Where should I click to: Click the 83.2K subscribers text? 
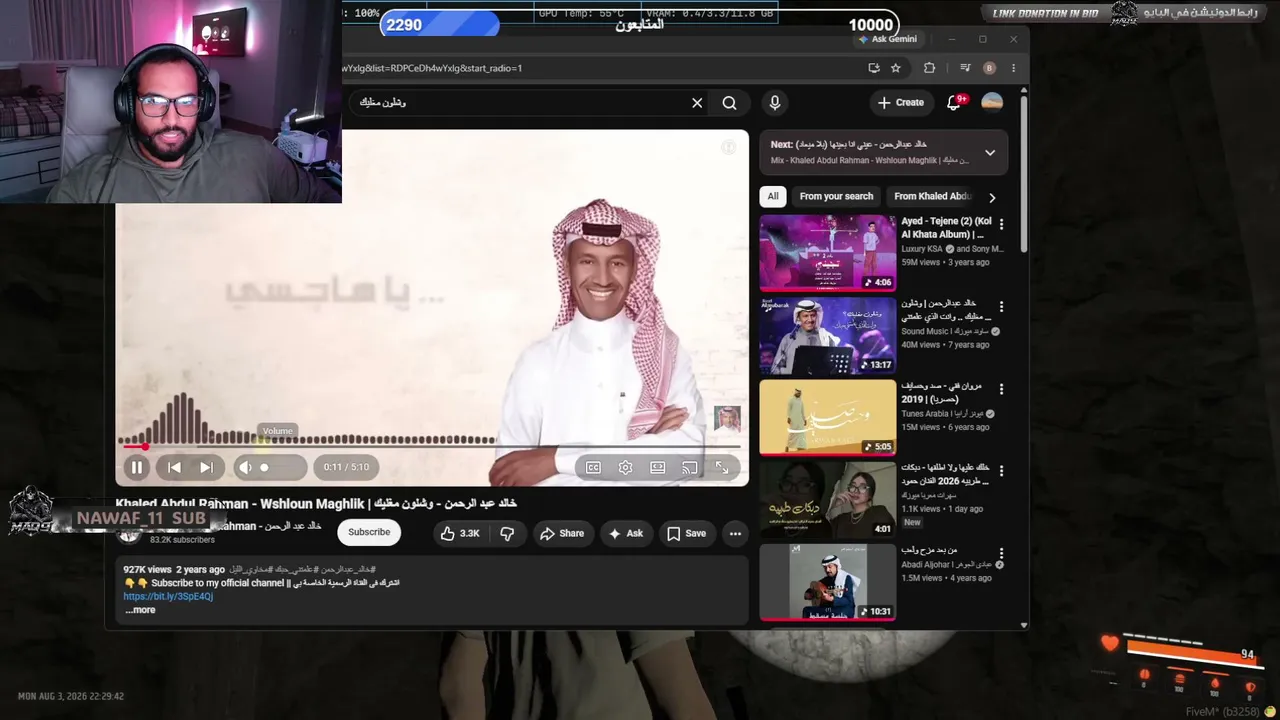pos(182,540)
